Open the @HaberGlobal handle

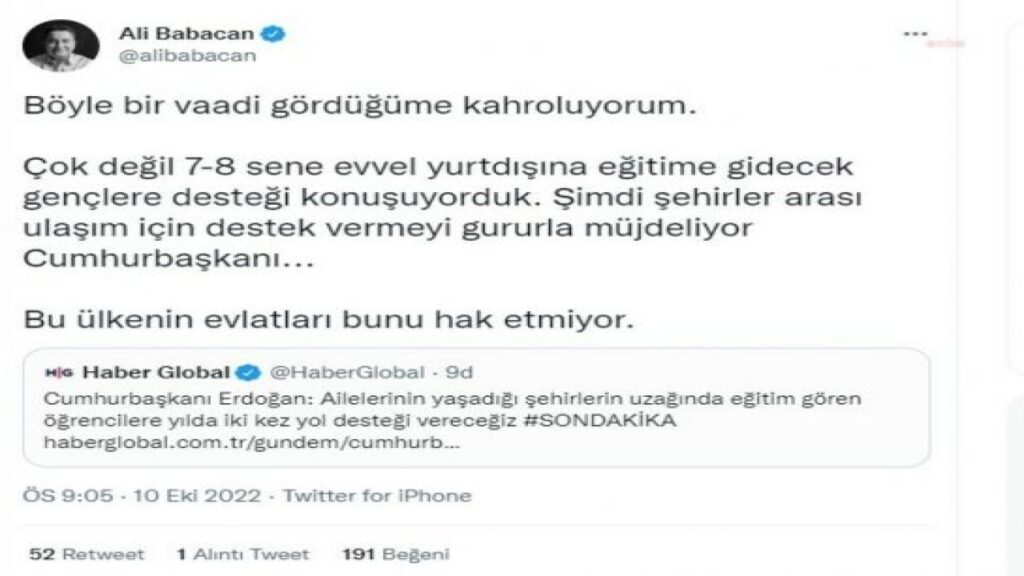coord(347,372)
